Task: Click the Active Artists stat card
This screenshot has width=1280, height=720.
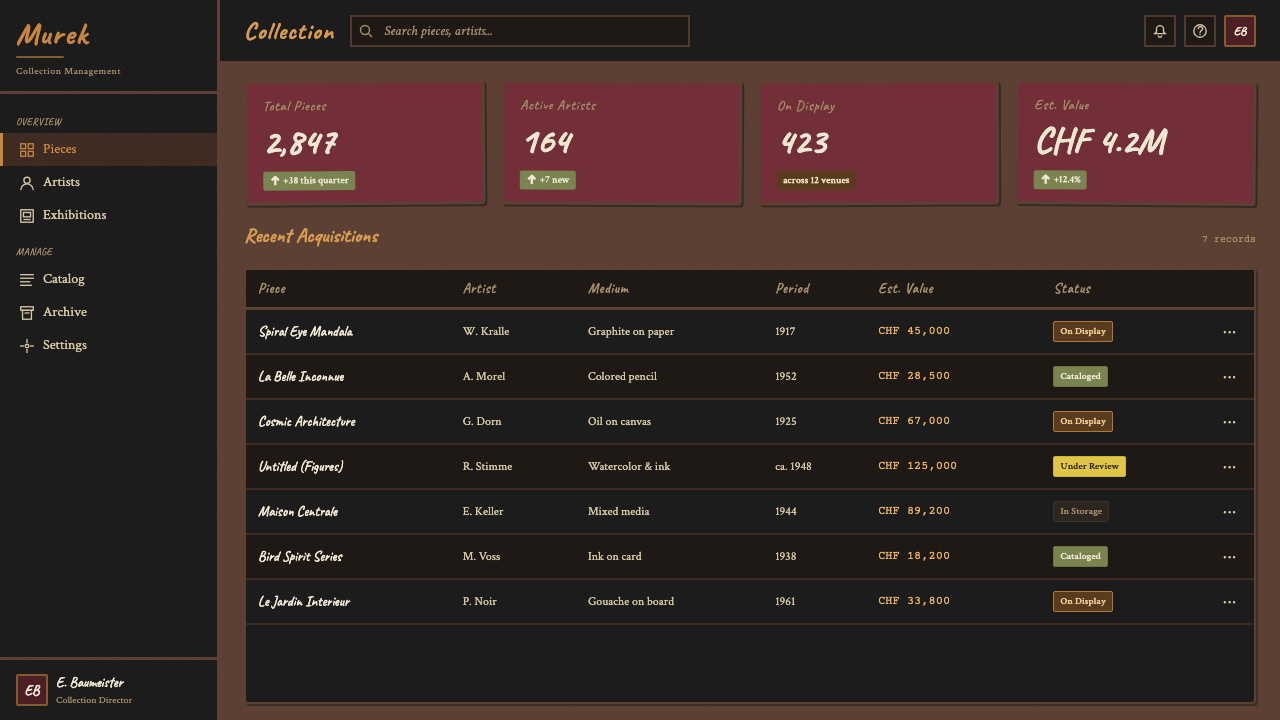Action: [x=622, y=143]
